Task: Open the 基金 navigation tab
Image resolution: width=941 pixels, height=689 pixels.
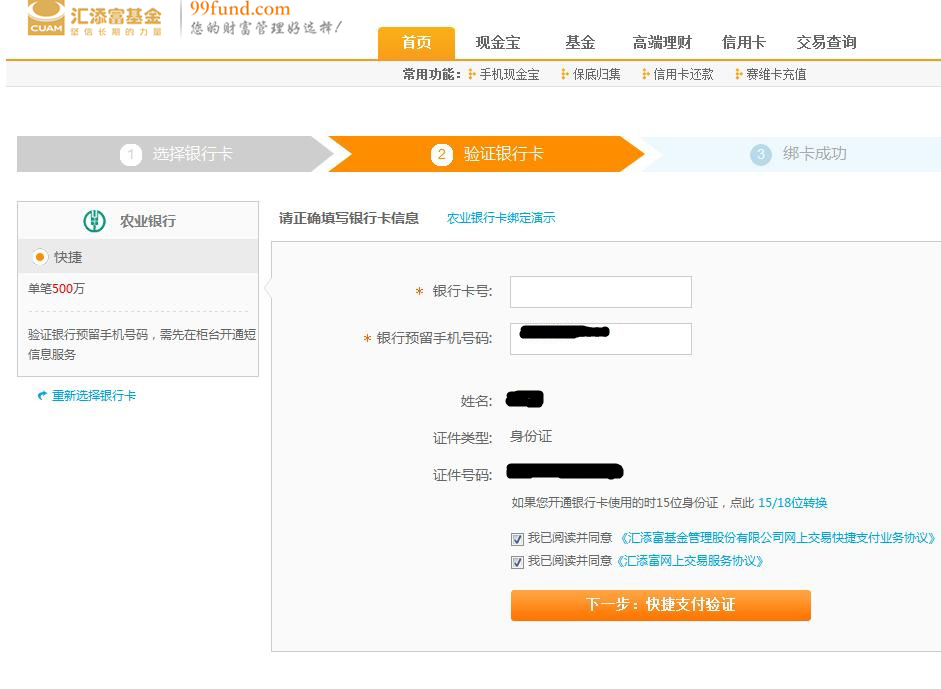Action: (580, 42)
